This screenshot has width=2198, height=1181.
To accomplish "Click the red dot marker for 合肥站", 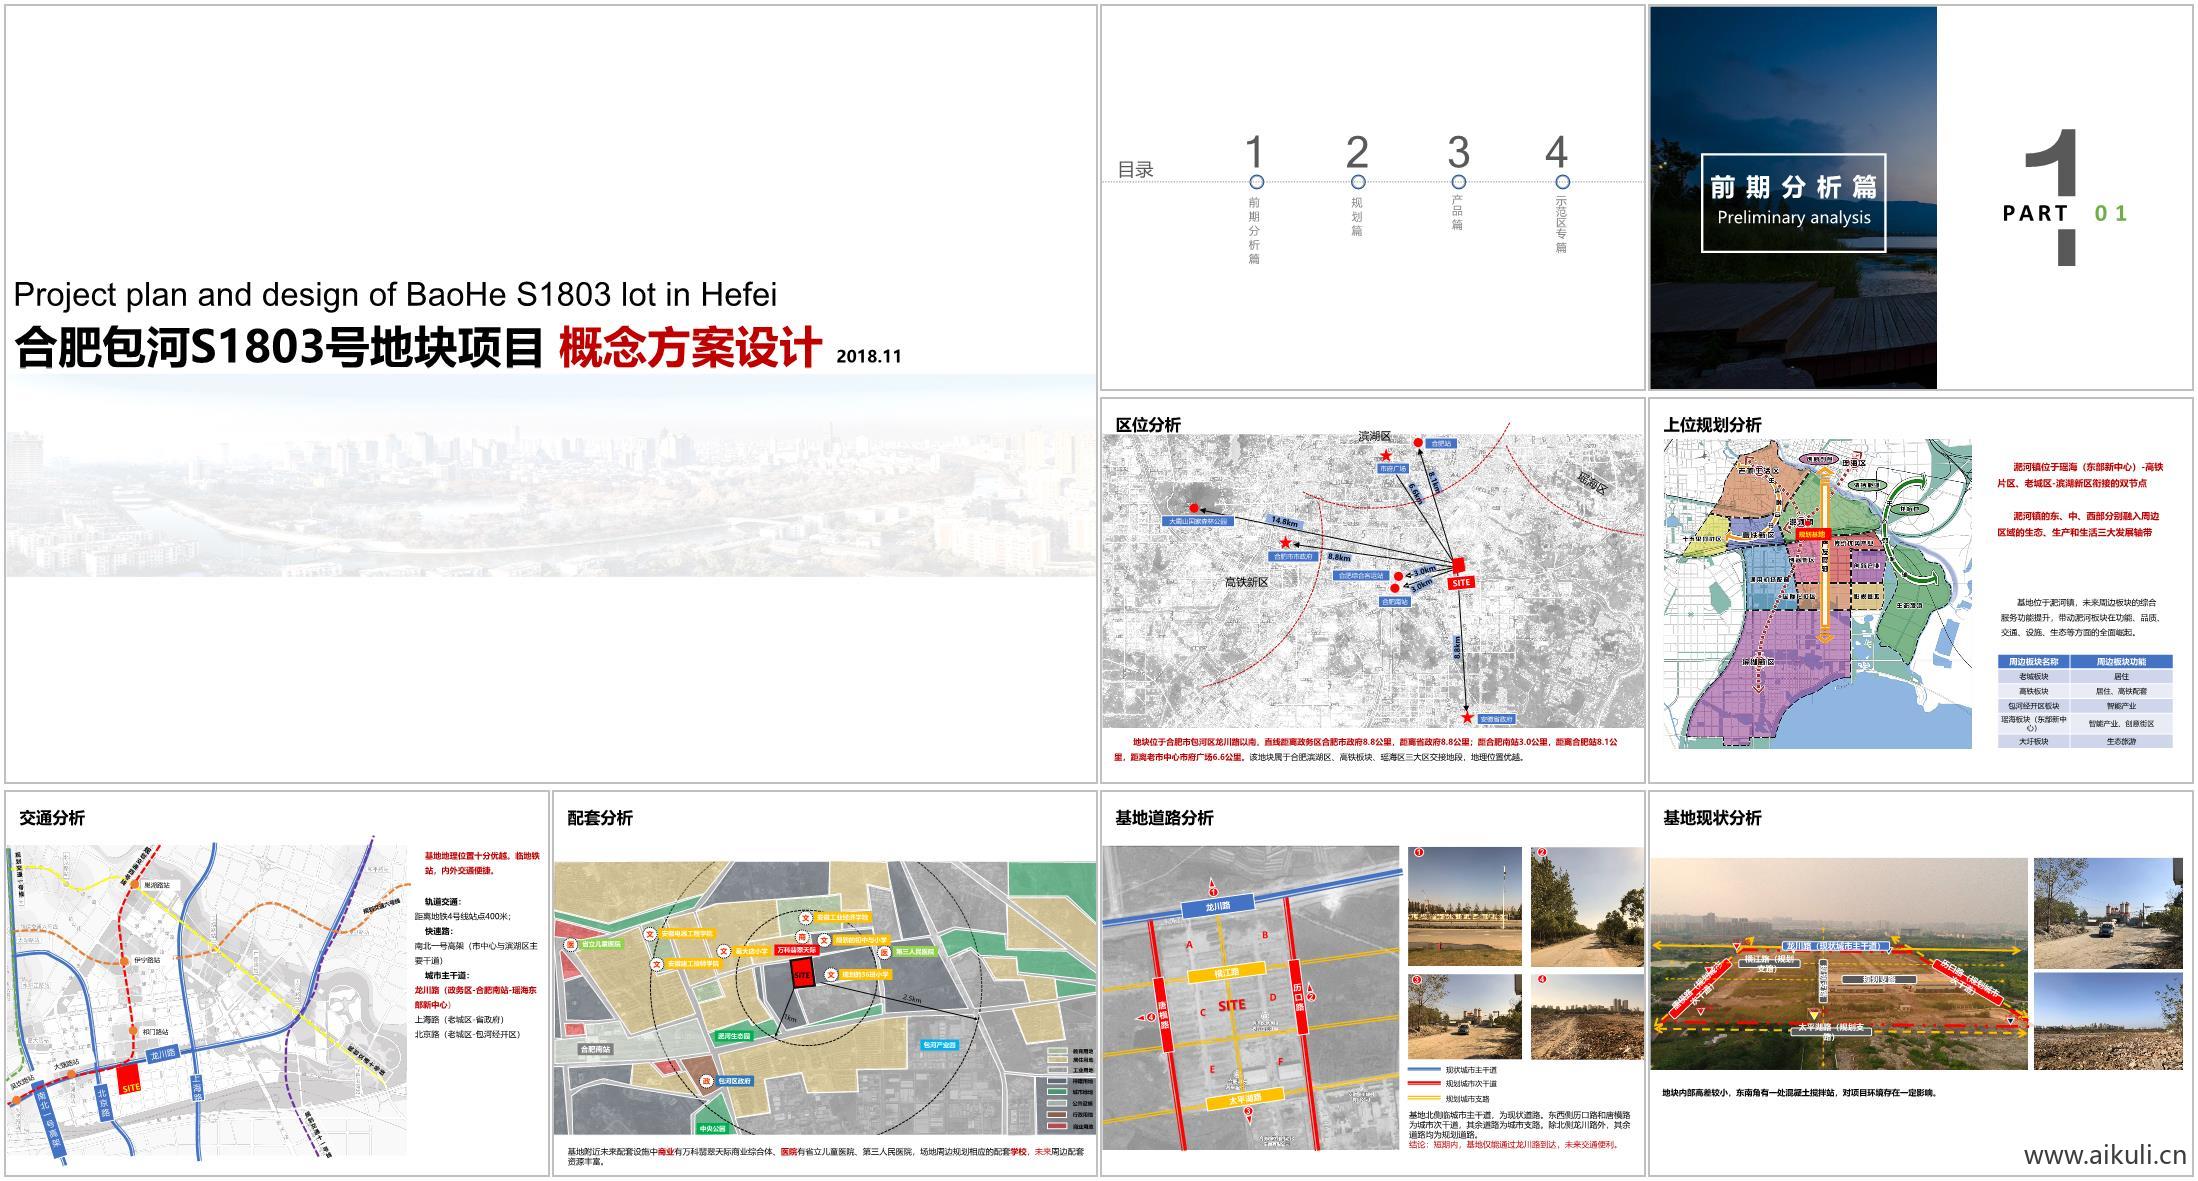I will (1418, 443).
